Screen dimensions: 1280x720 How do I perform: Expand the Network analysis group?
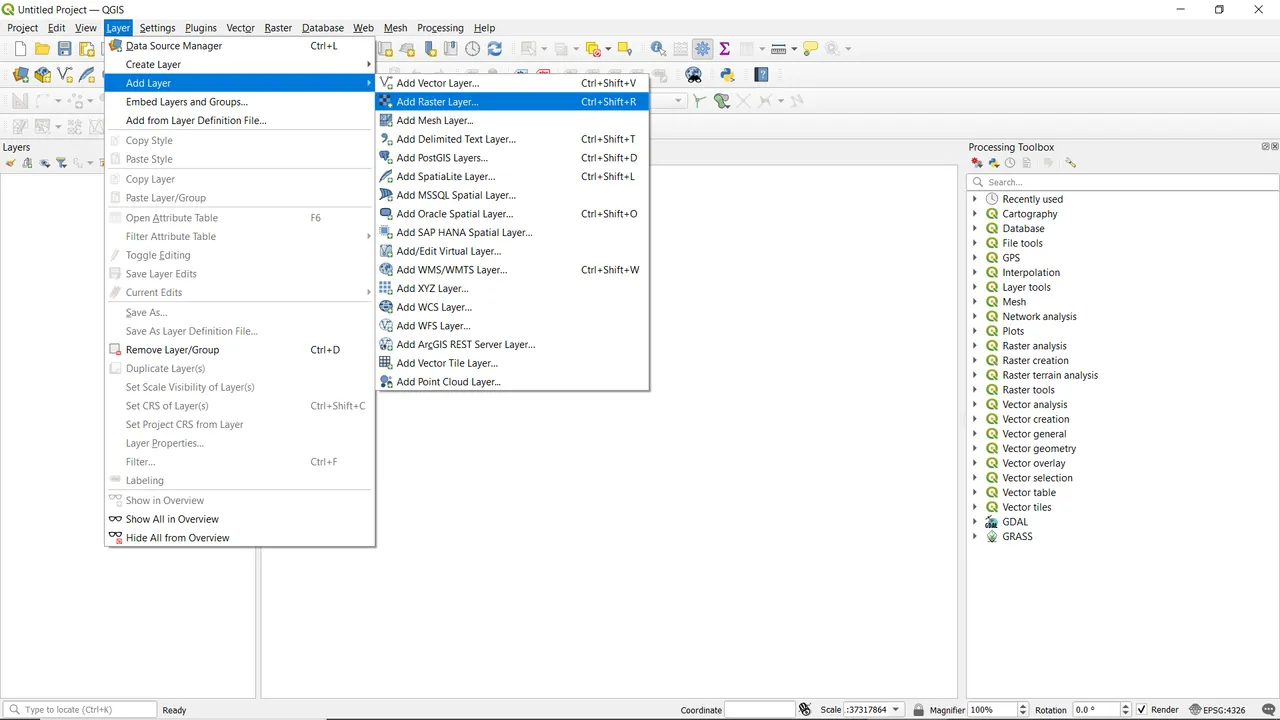point(975,317)
